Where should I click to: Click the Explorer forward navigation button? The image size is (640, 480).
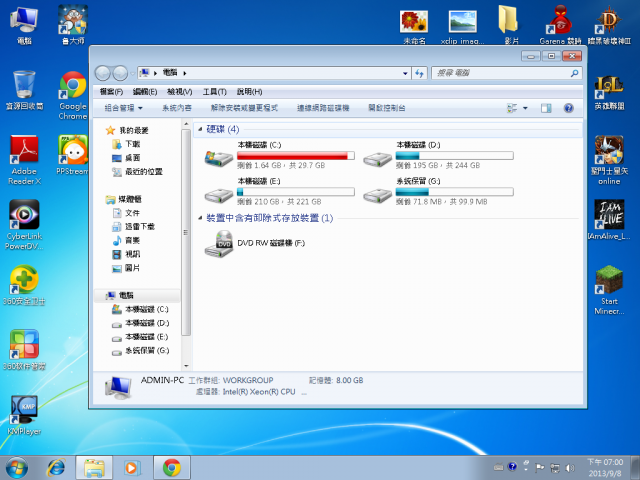coord(120,73)
